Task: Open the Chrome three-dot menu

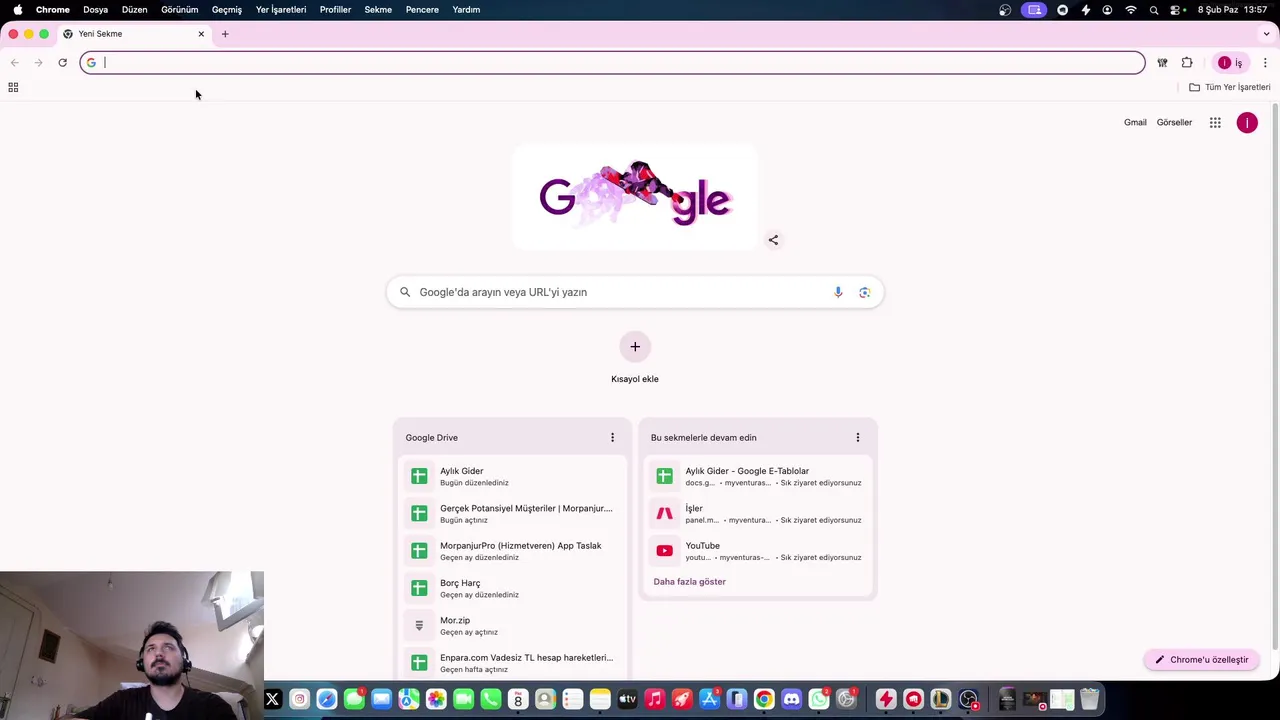Action: point(1265,62)
